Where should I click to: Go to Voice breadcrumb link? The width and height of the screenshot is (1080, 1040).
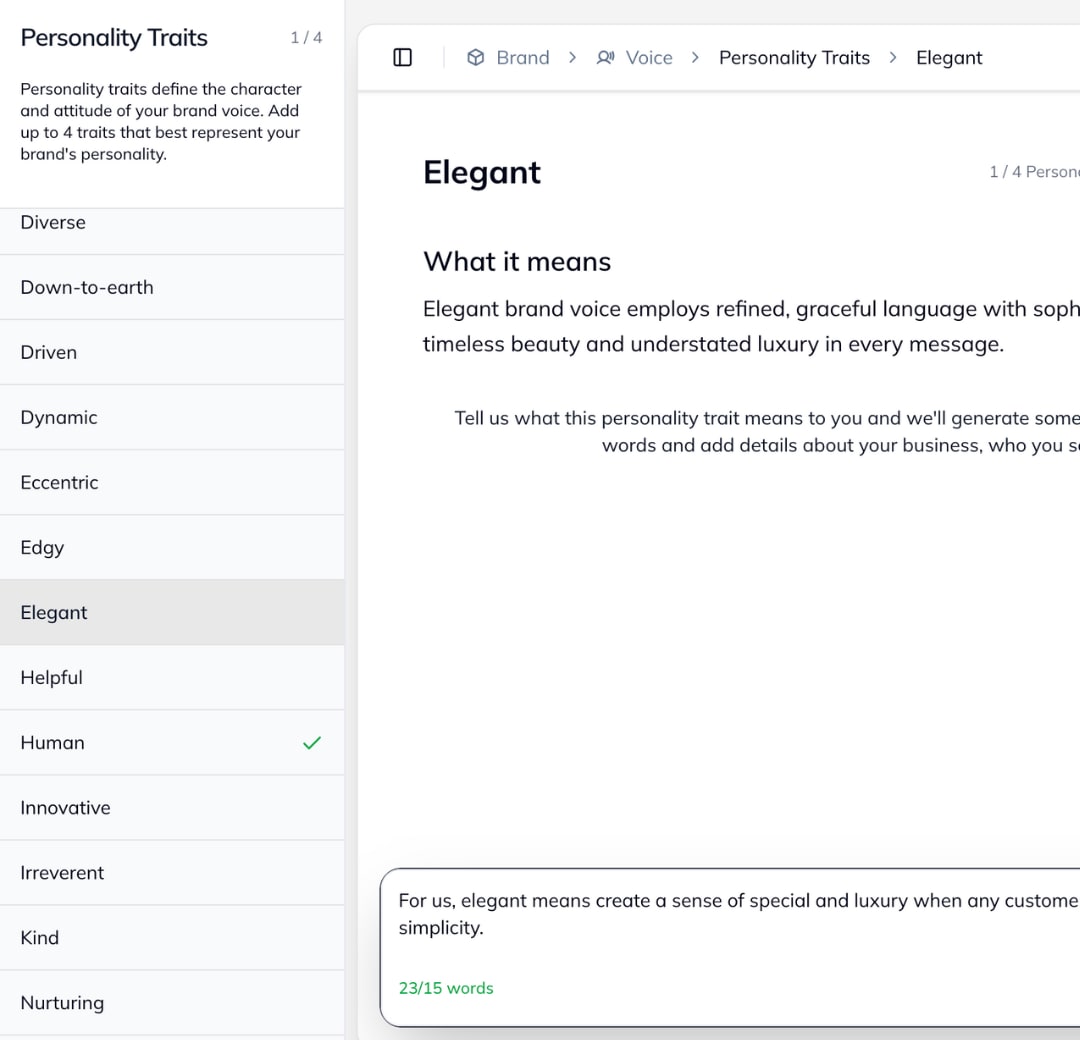649,58
